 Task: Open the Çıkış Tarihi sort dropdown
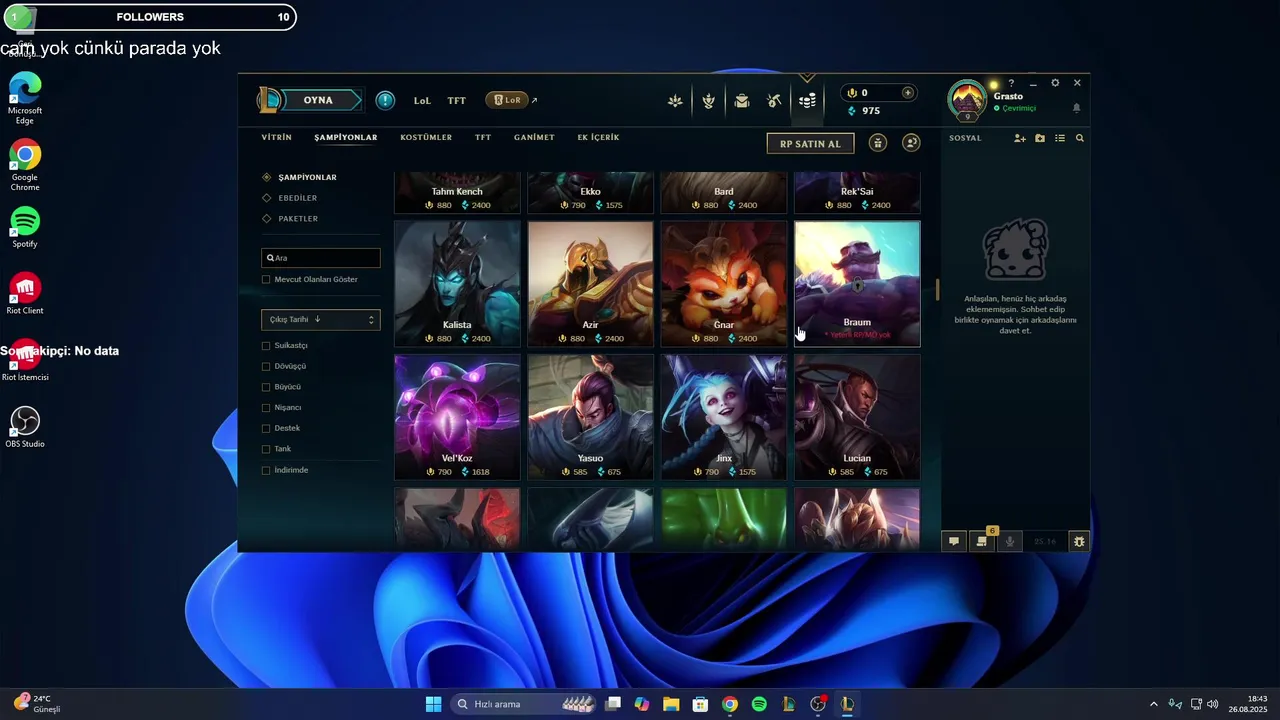pyautogui.click(x=321, y=320)
